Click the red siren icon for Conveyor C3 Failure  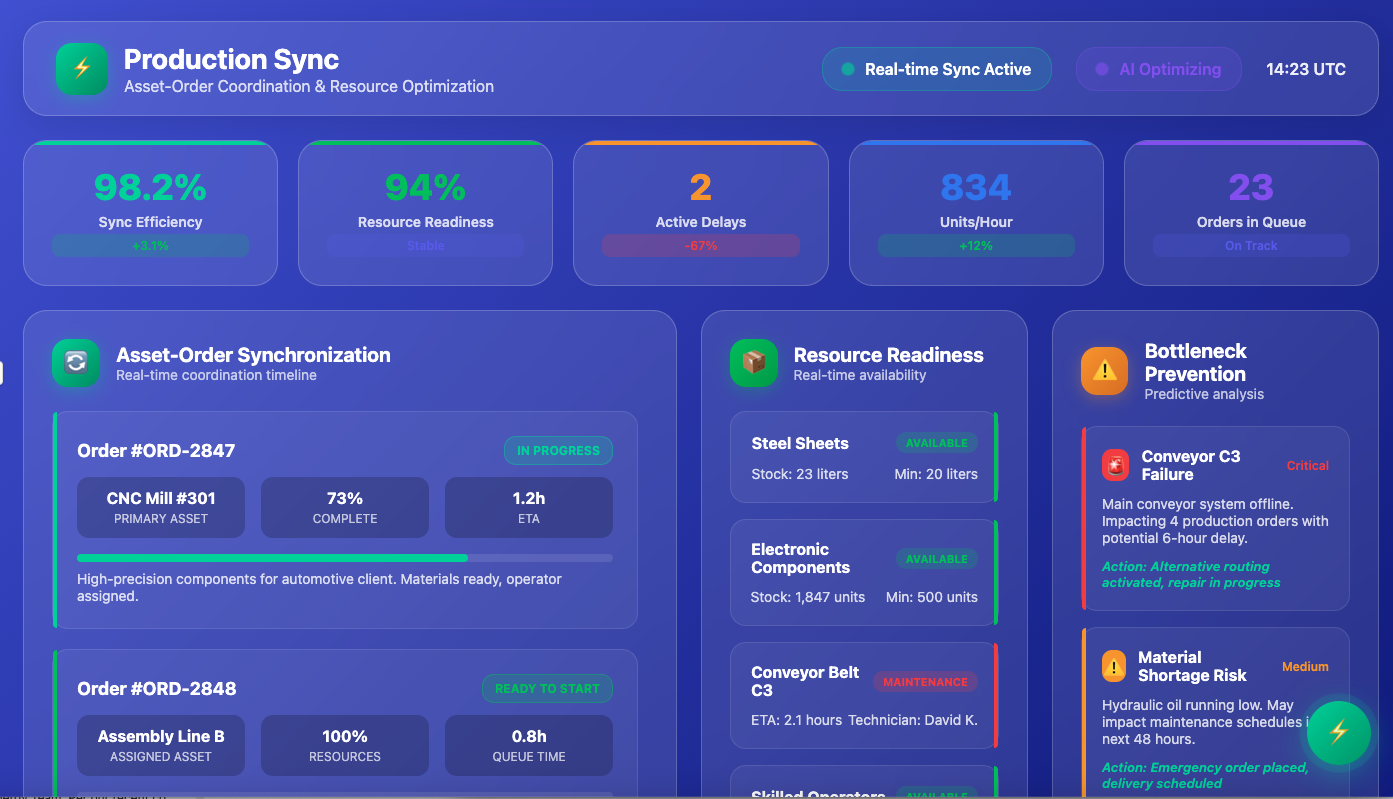[1115, 465]
